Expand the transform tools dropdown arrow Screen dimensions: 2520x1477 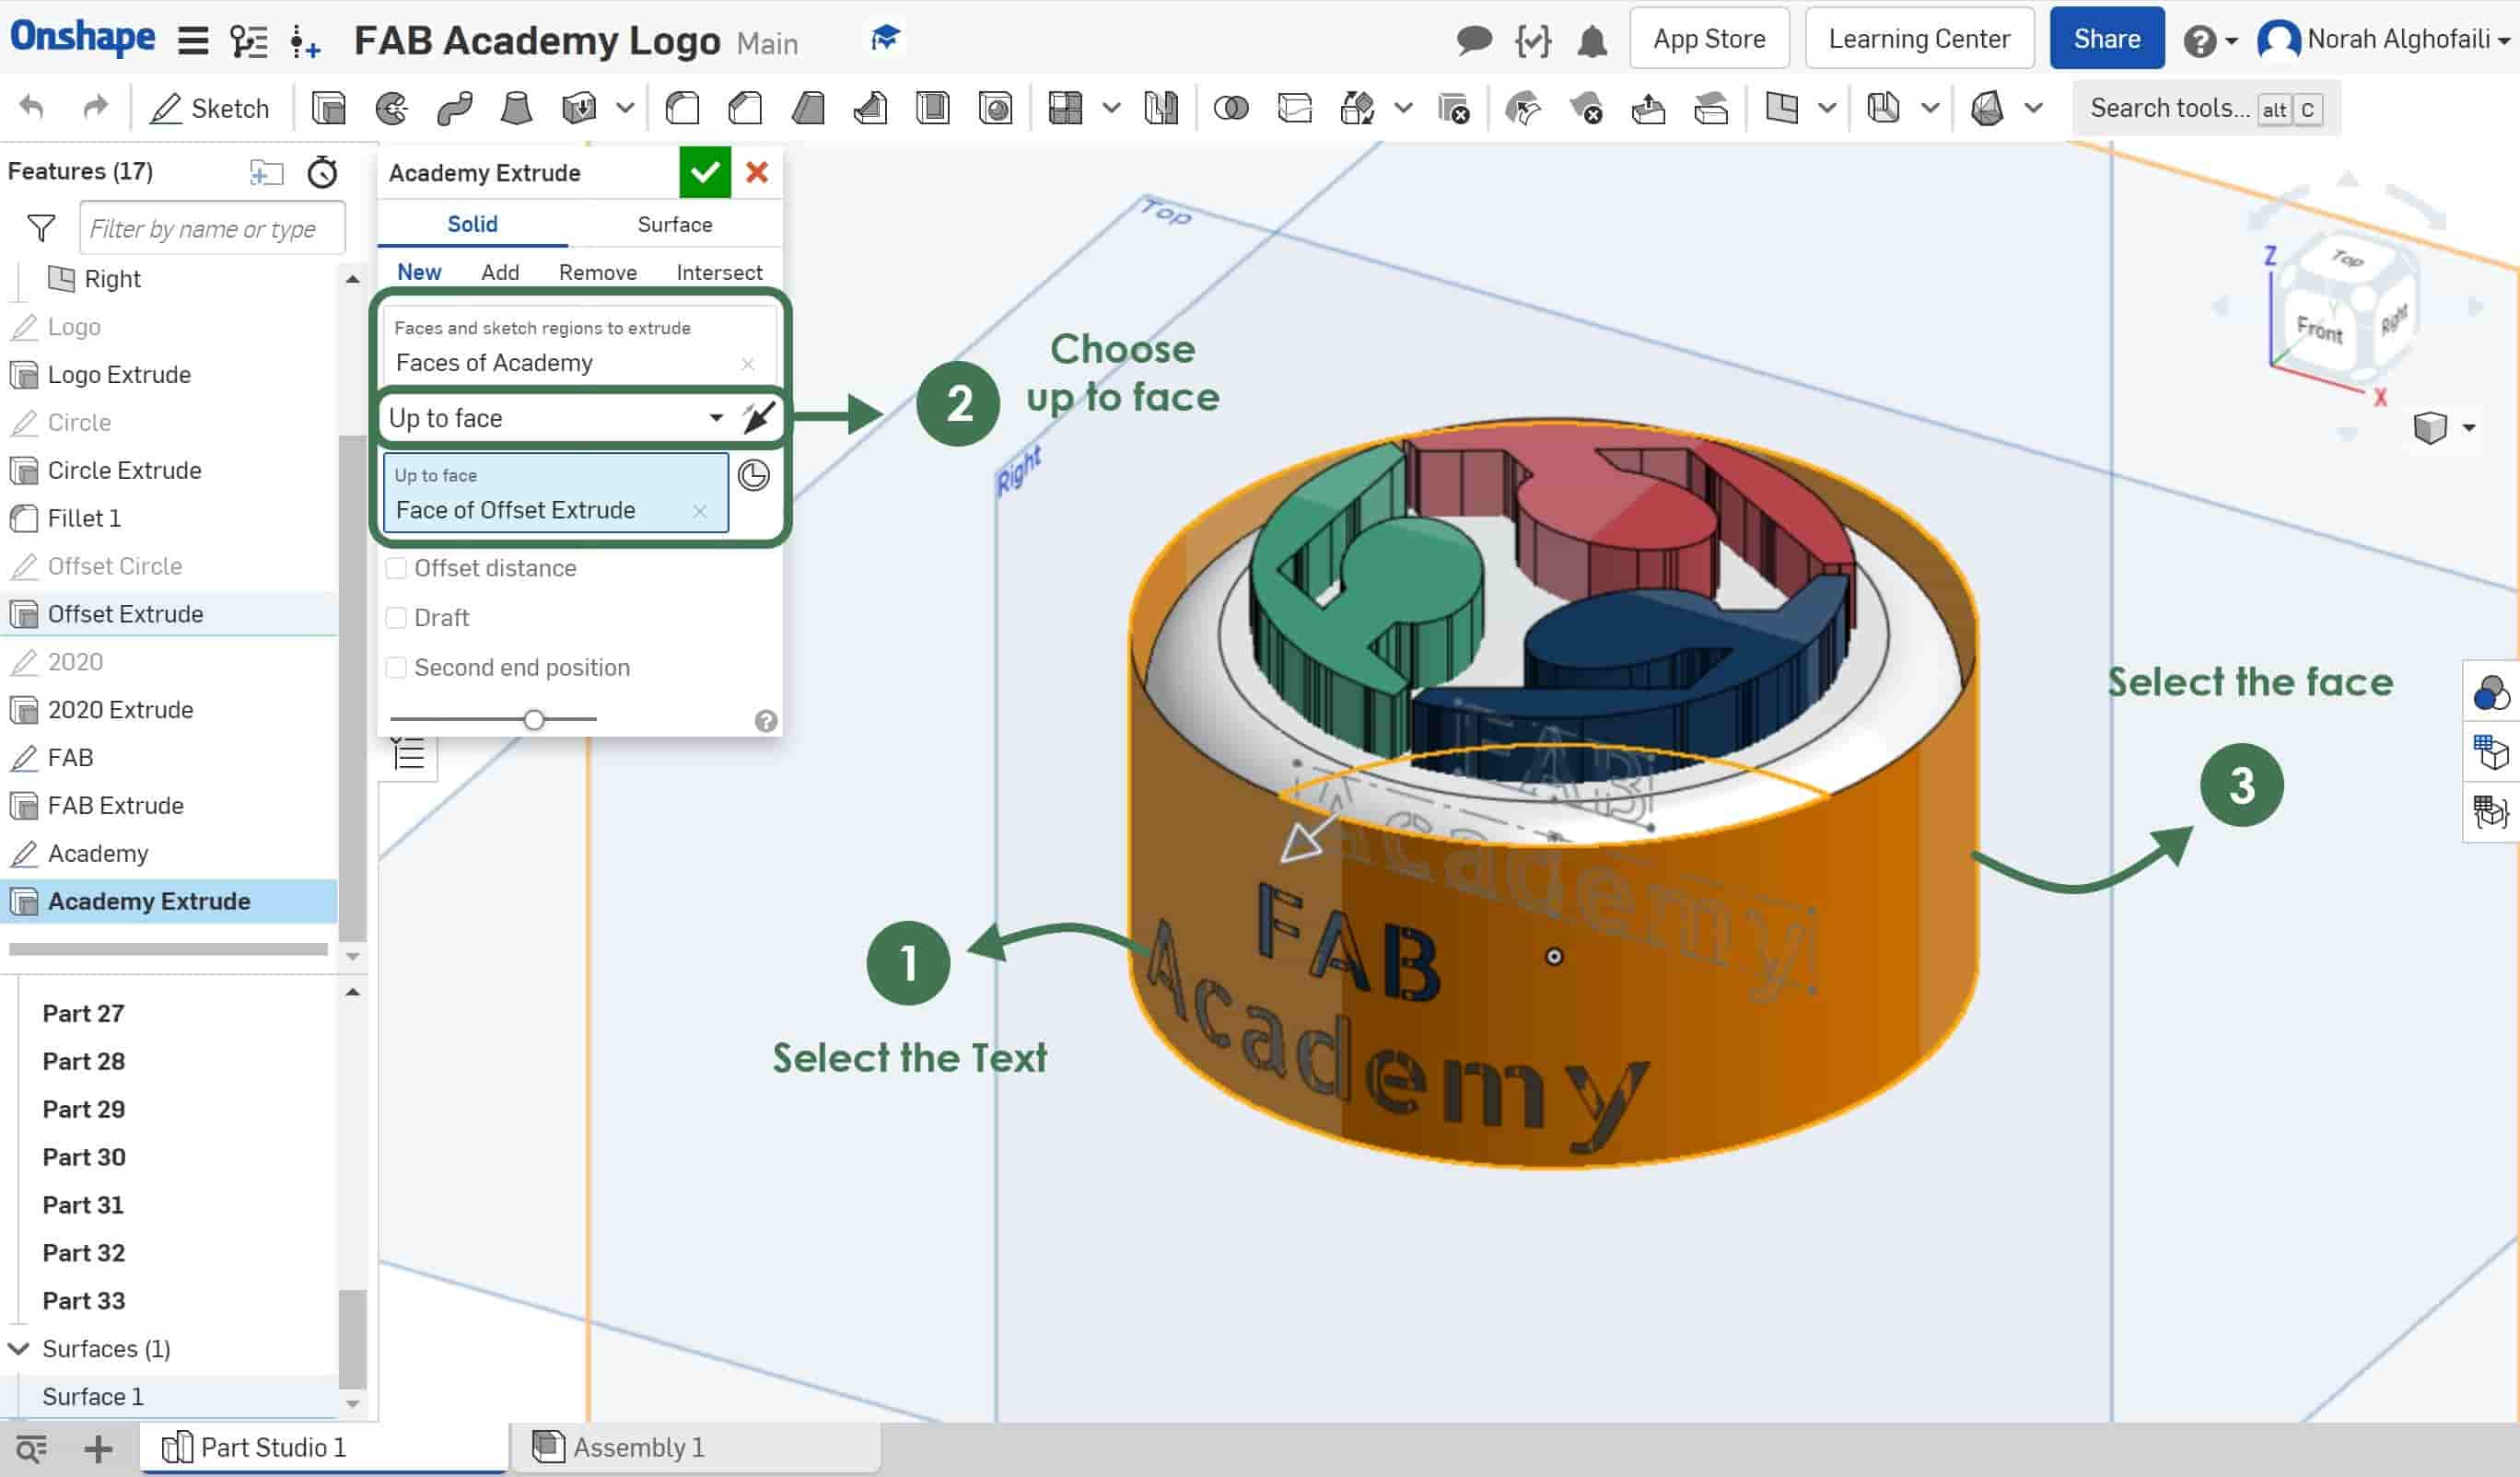[1403, 107]
